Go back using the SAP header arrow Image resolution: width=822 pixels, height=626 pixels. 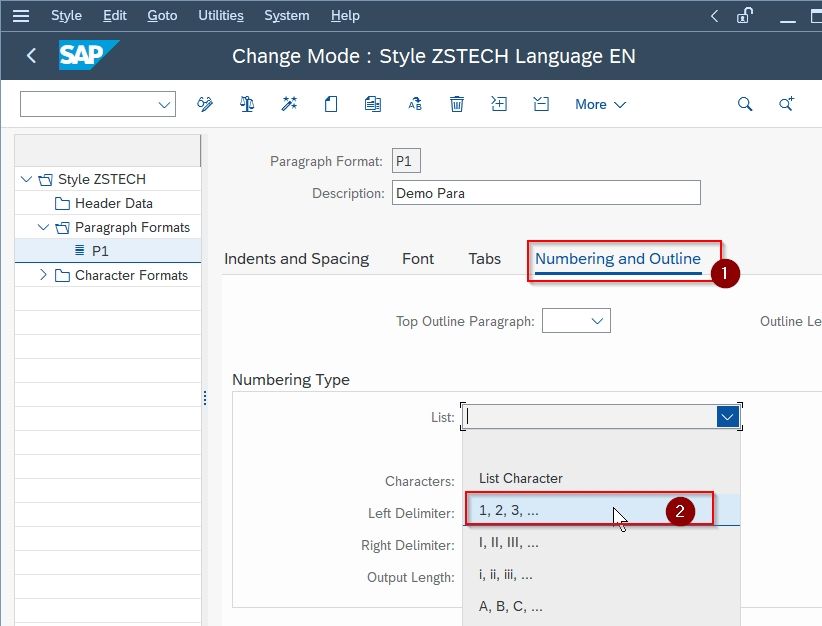pyautogui.click(x=31, y=56)
